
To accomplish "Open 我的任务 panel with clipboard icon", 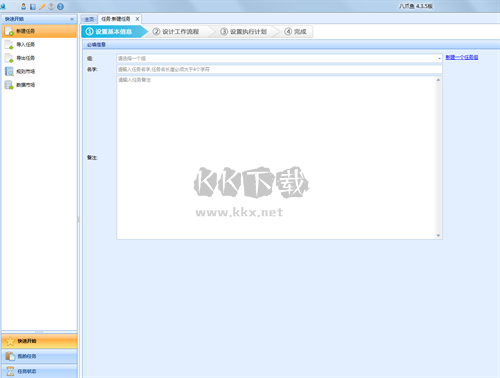I will 39,356.
